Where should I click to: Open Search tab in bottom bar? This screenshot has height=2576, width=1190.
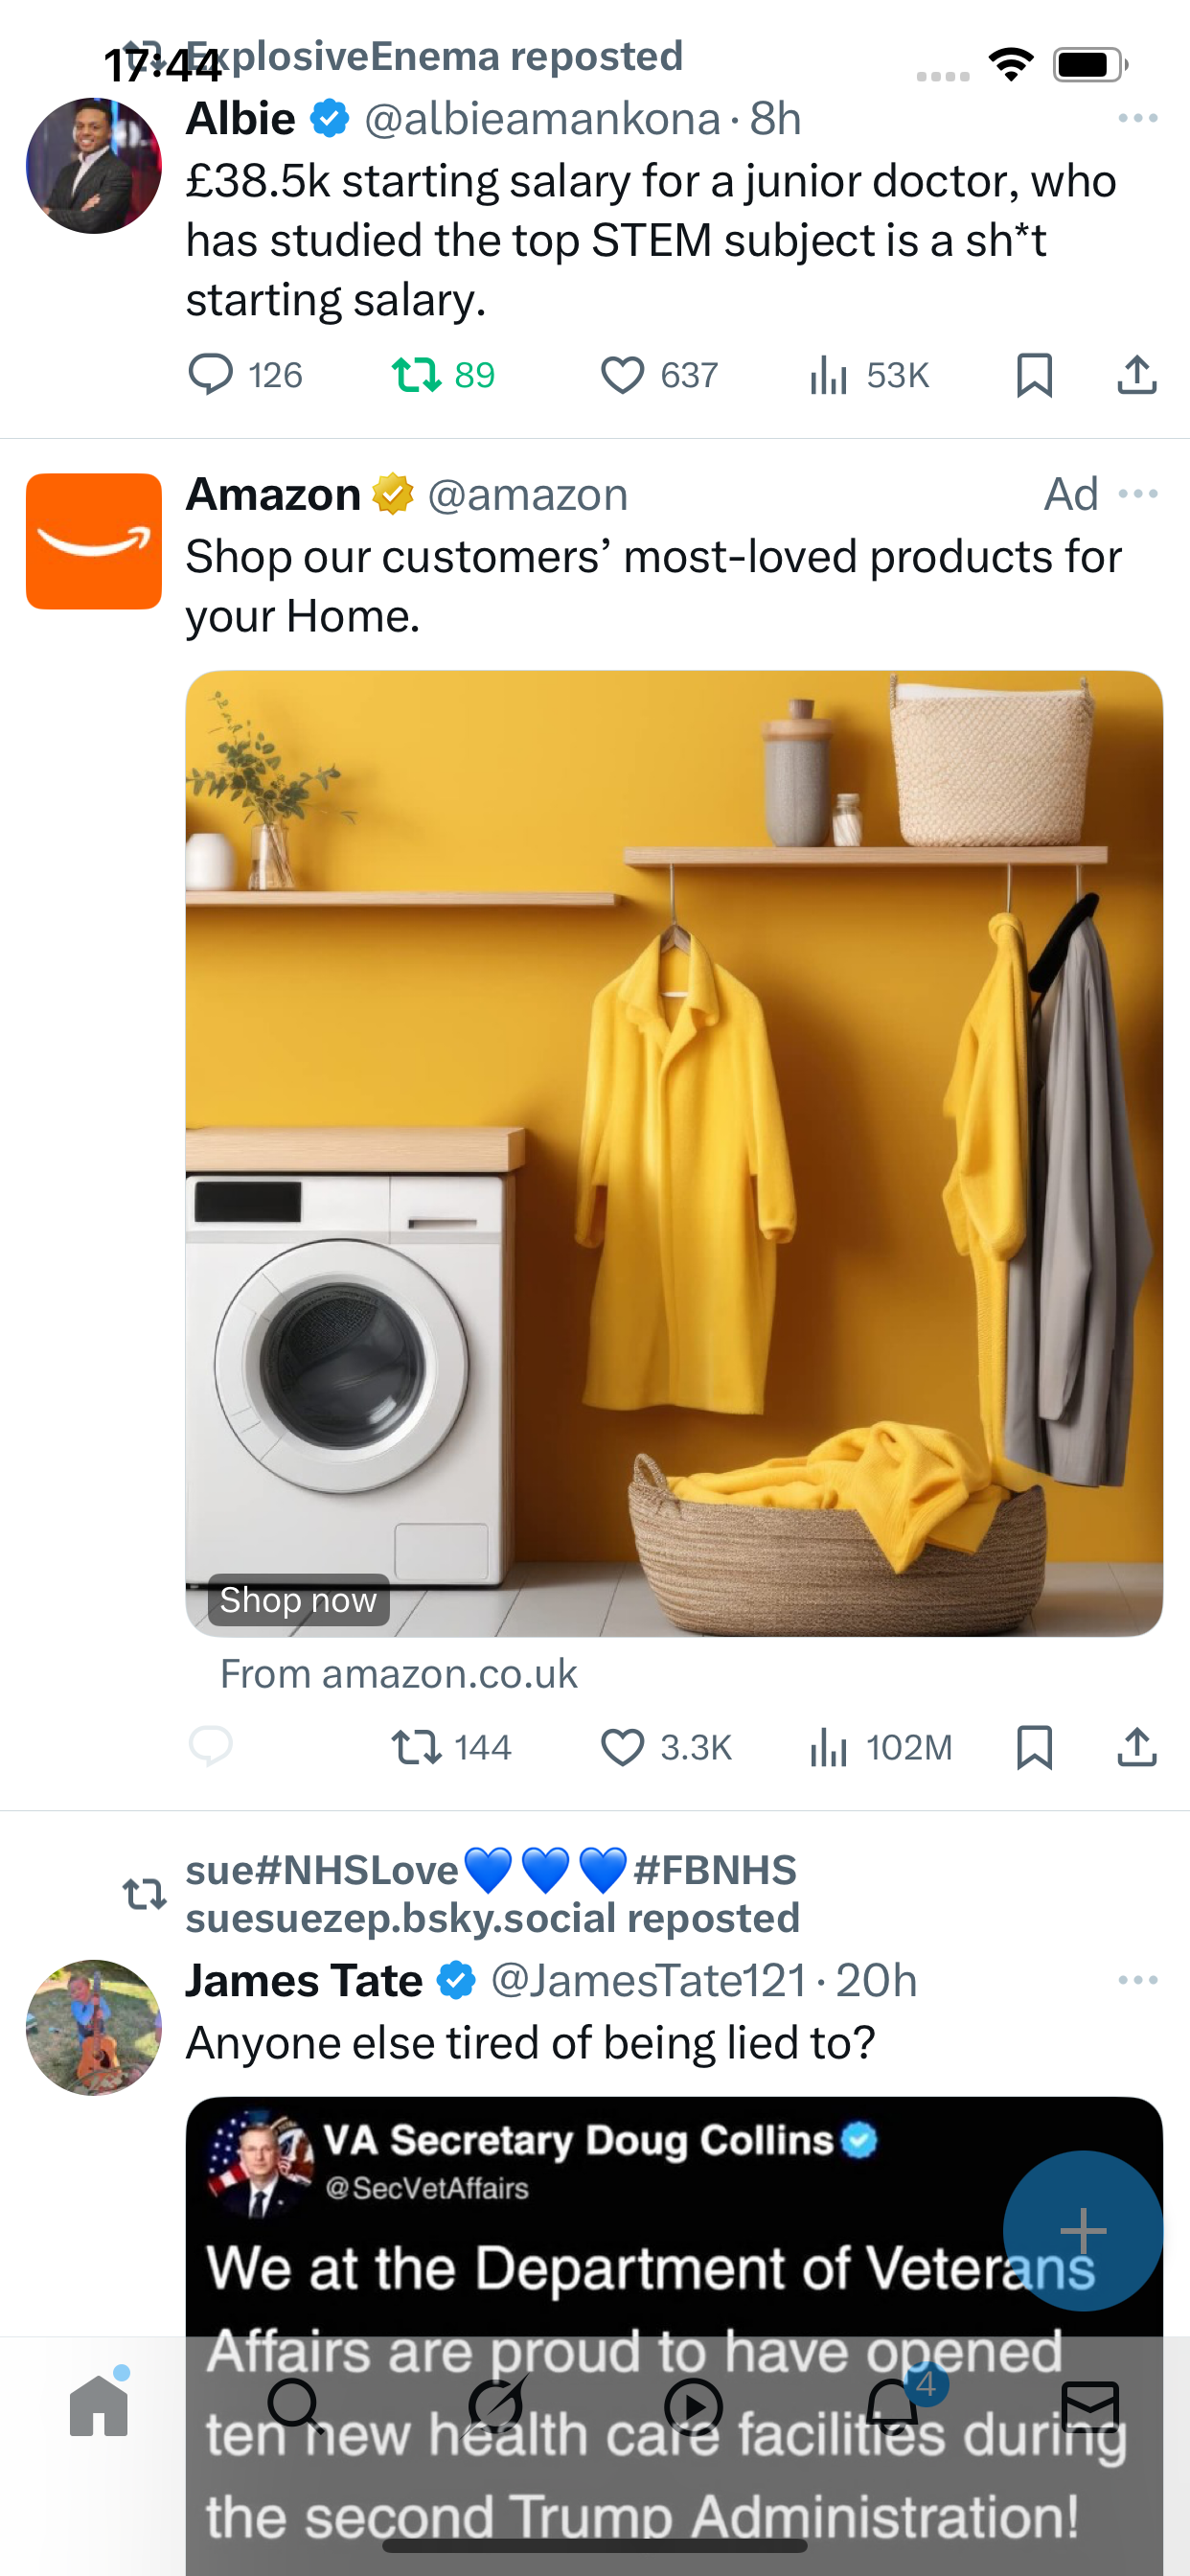(x=296, y=2404)
